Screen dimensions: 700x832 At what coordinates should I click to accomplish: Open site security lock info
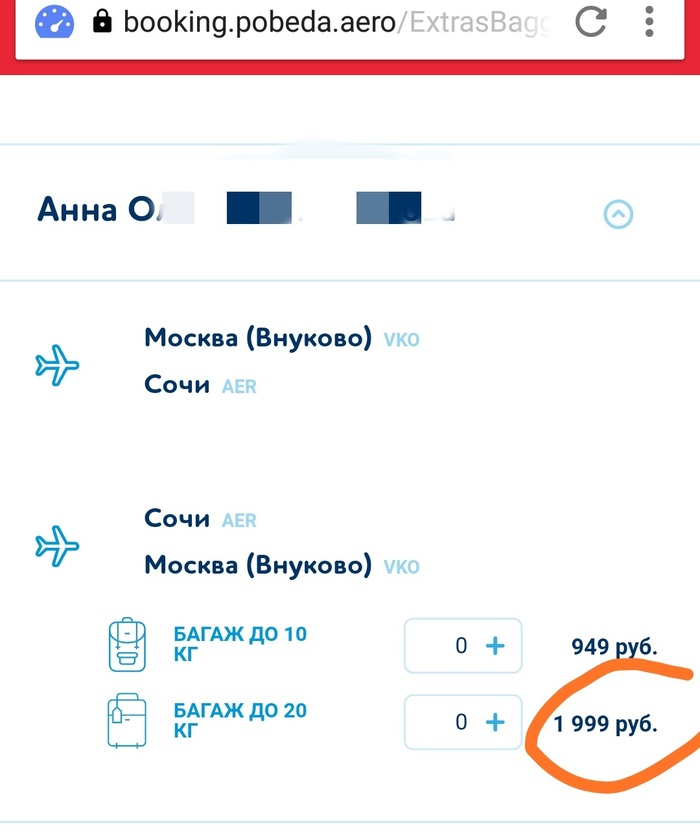(x=101, y=22)
